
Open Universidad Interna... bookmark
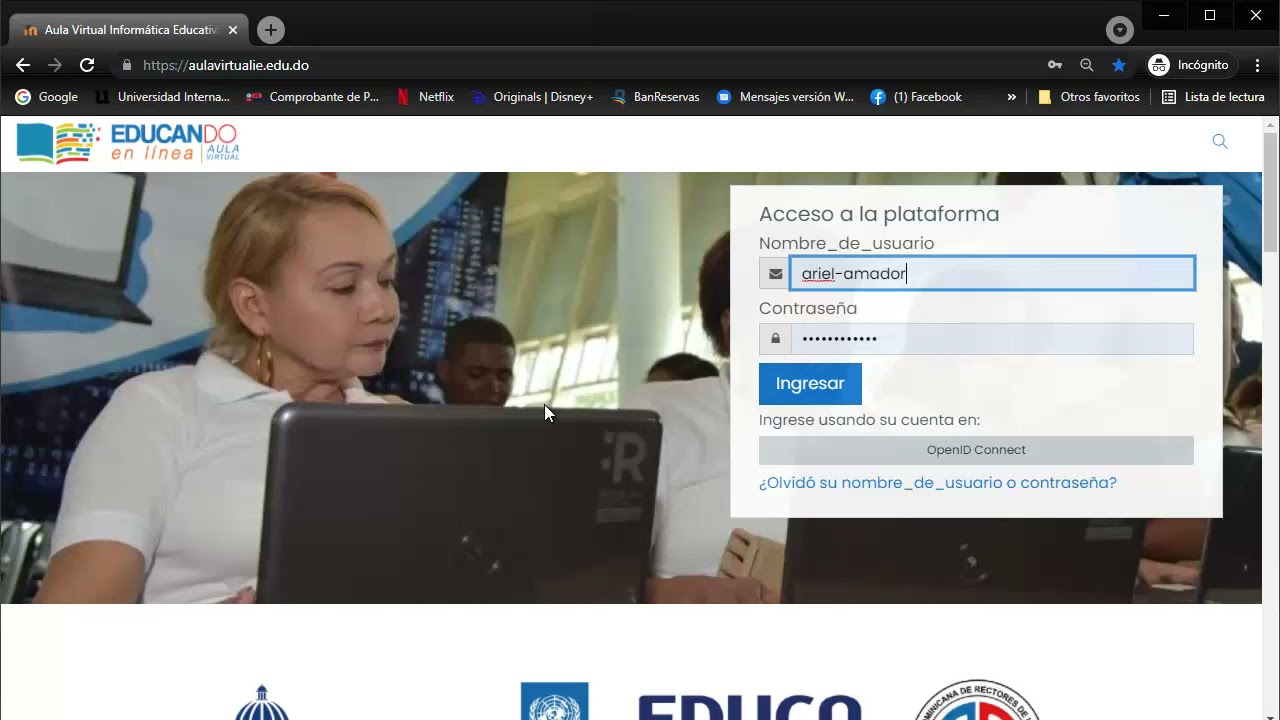tap(163, 97)
